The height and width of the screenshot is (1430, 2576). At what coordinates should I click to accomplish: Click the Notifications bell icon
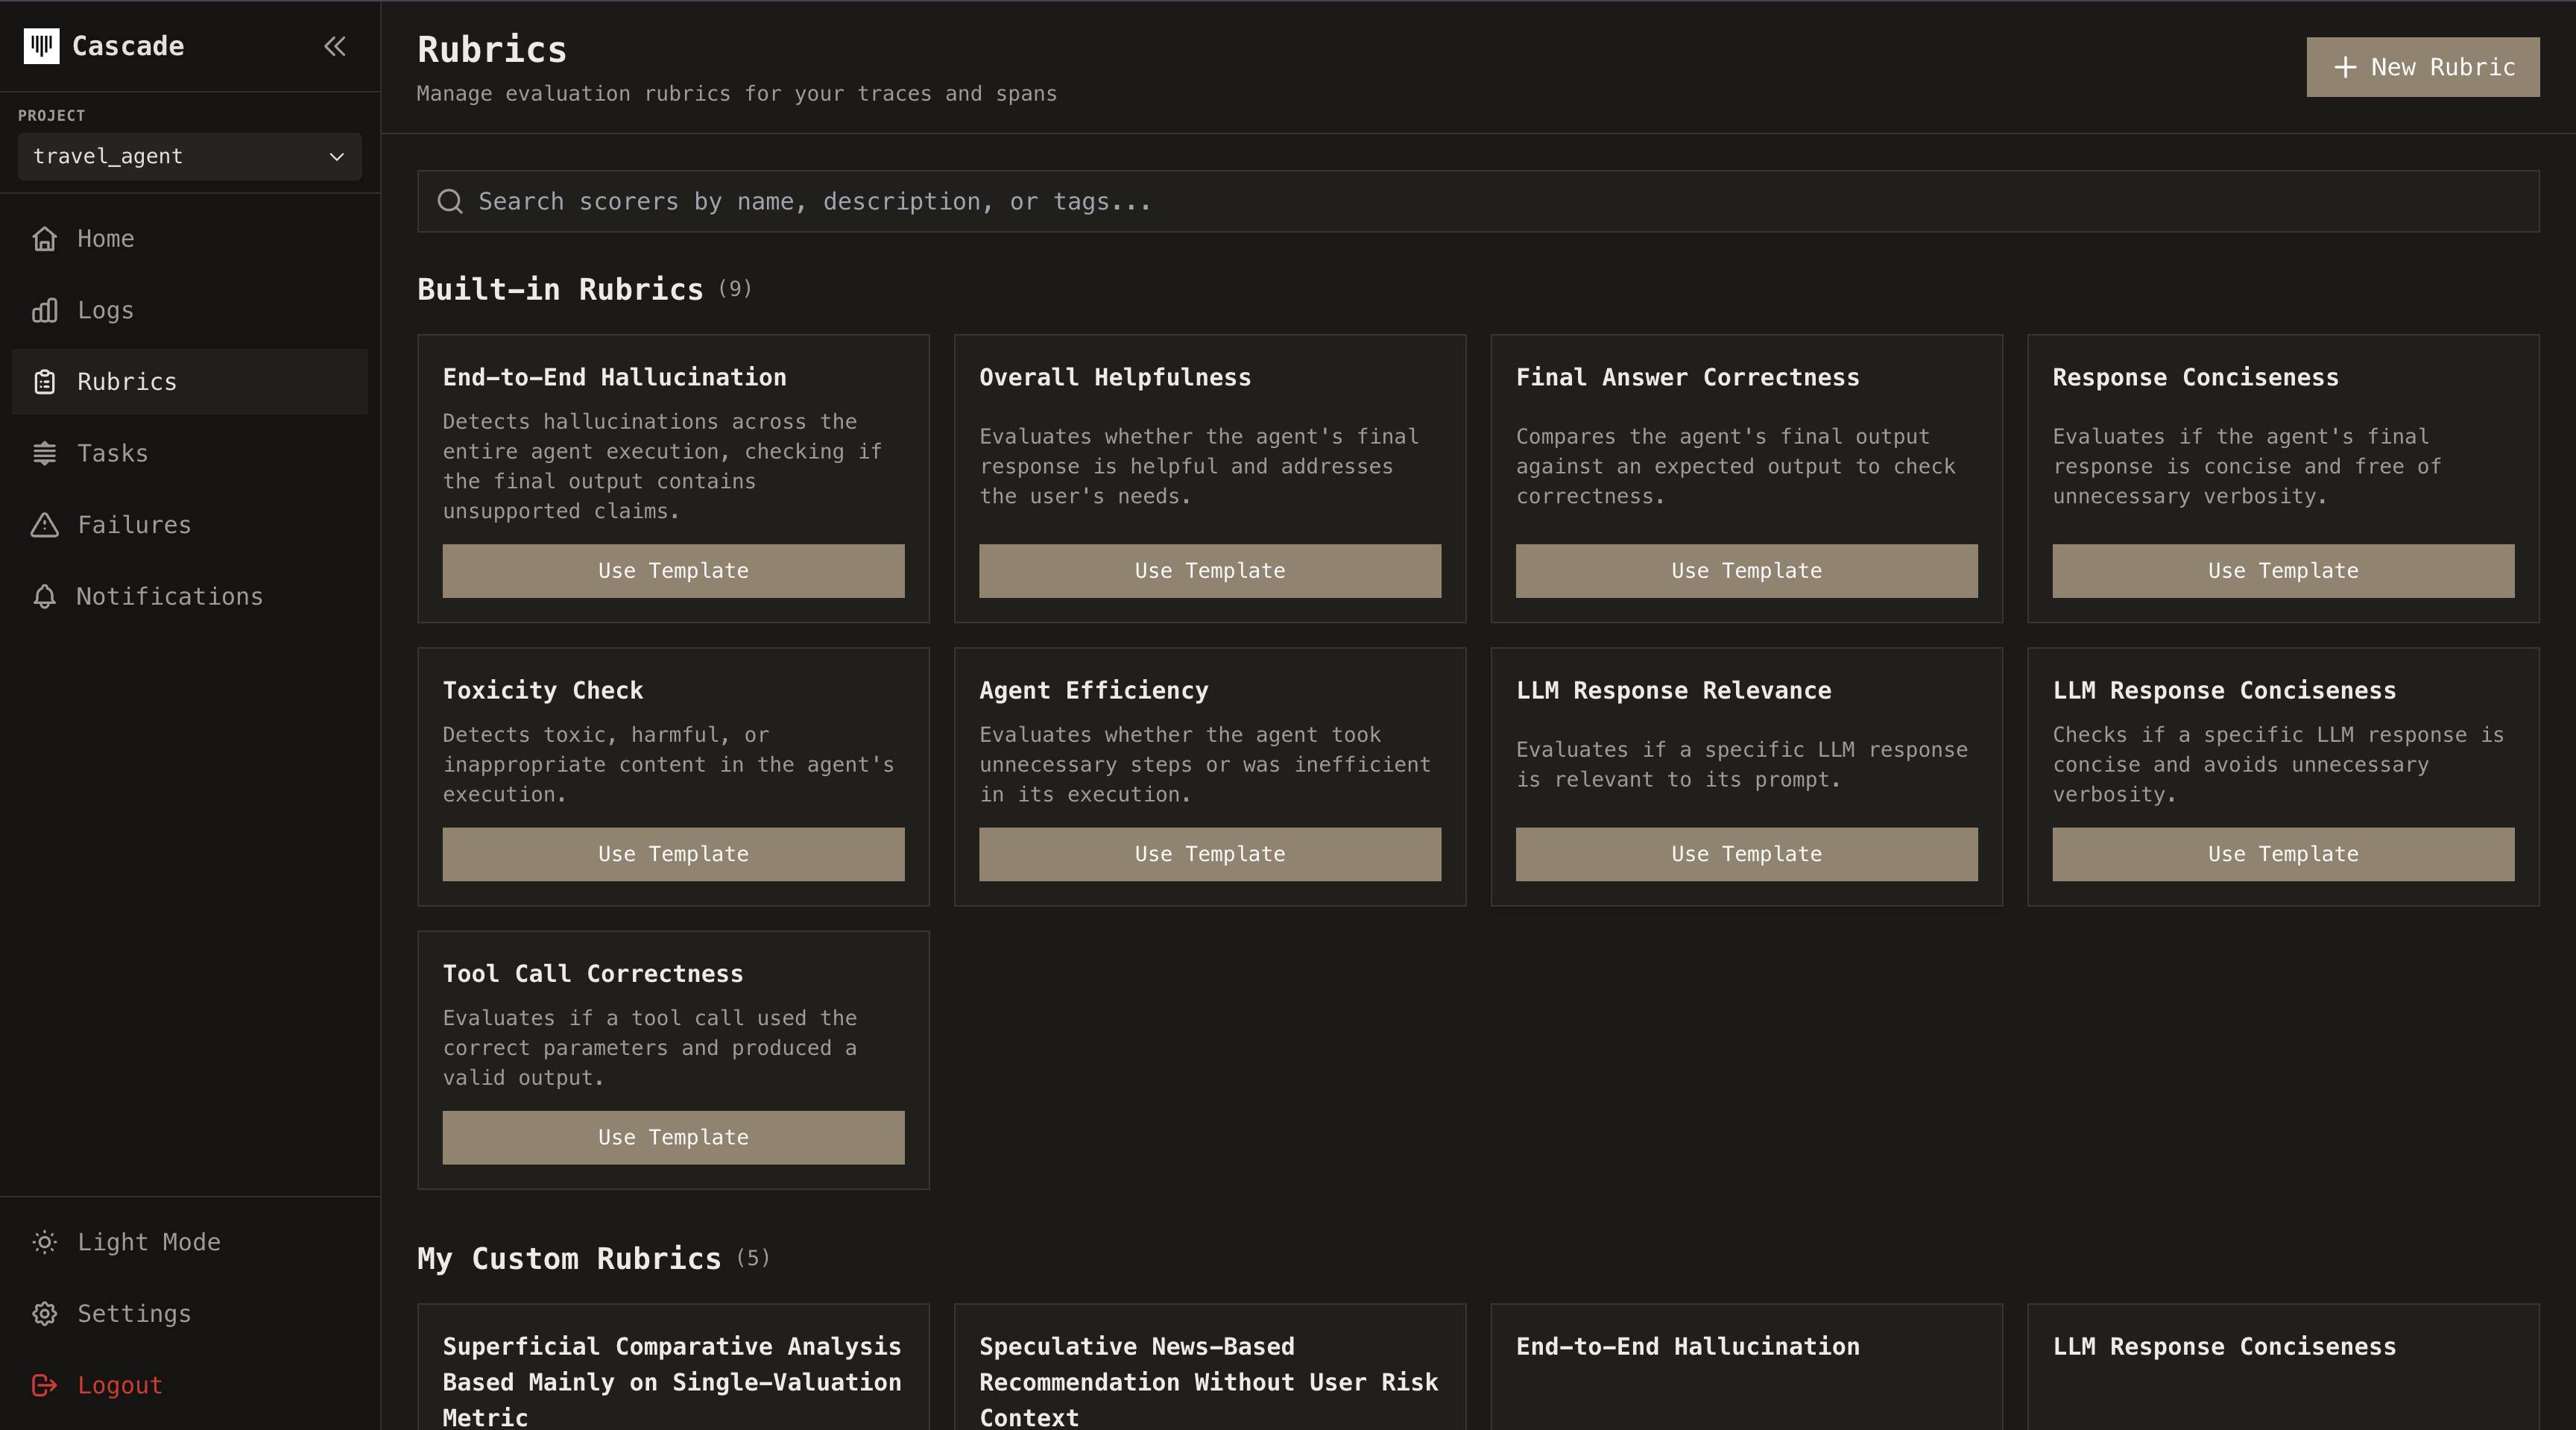[45, 596]
